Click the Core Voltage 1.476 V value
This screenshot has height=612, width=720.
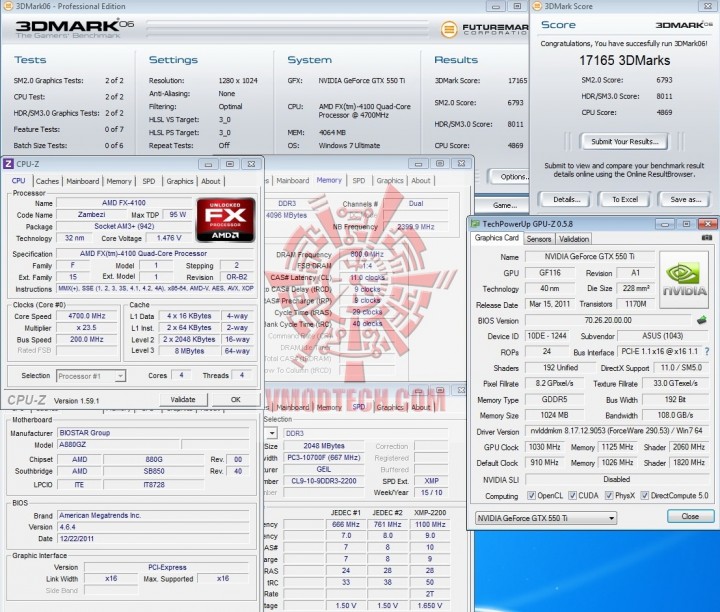click(x=169, y=238)
